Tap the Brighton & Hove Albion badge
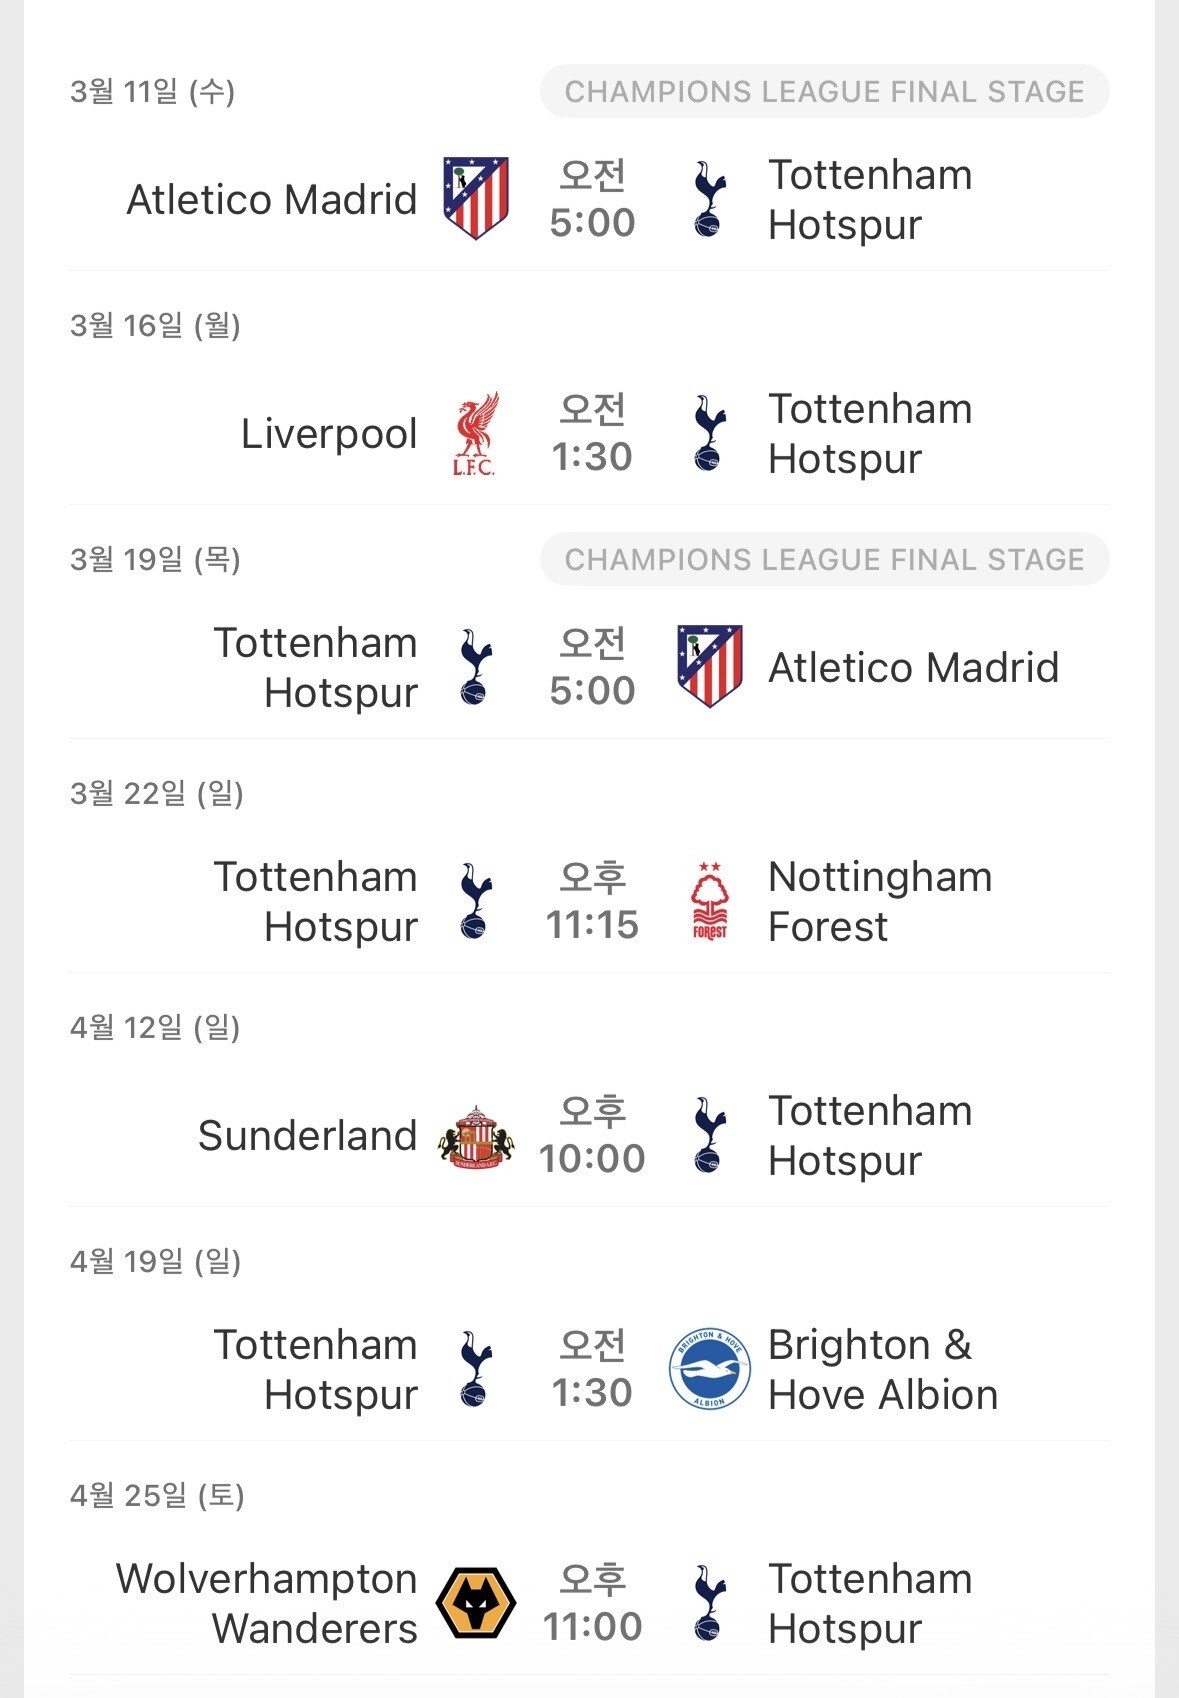This screenshot has height=1698, width=1179. (710, 1369)
